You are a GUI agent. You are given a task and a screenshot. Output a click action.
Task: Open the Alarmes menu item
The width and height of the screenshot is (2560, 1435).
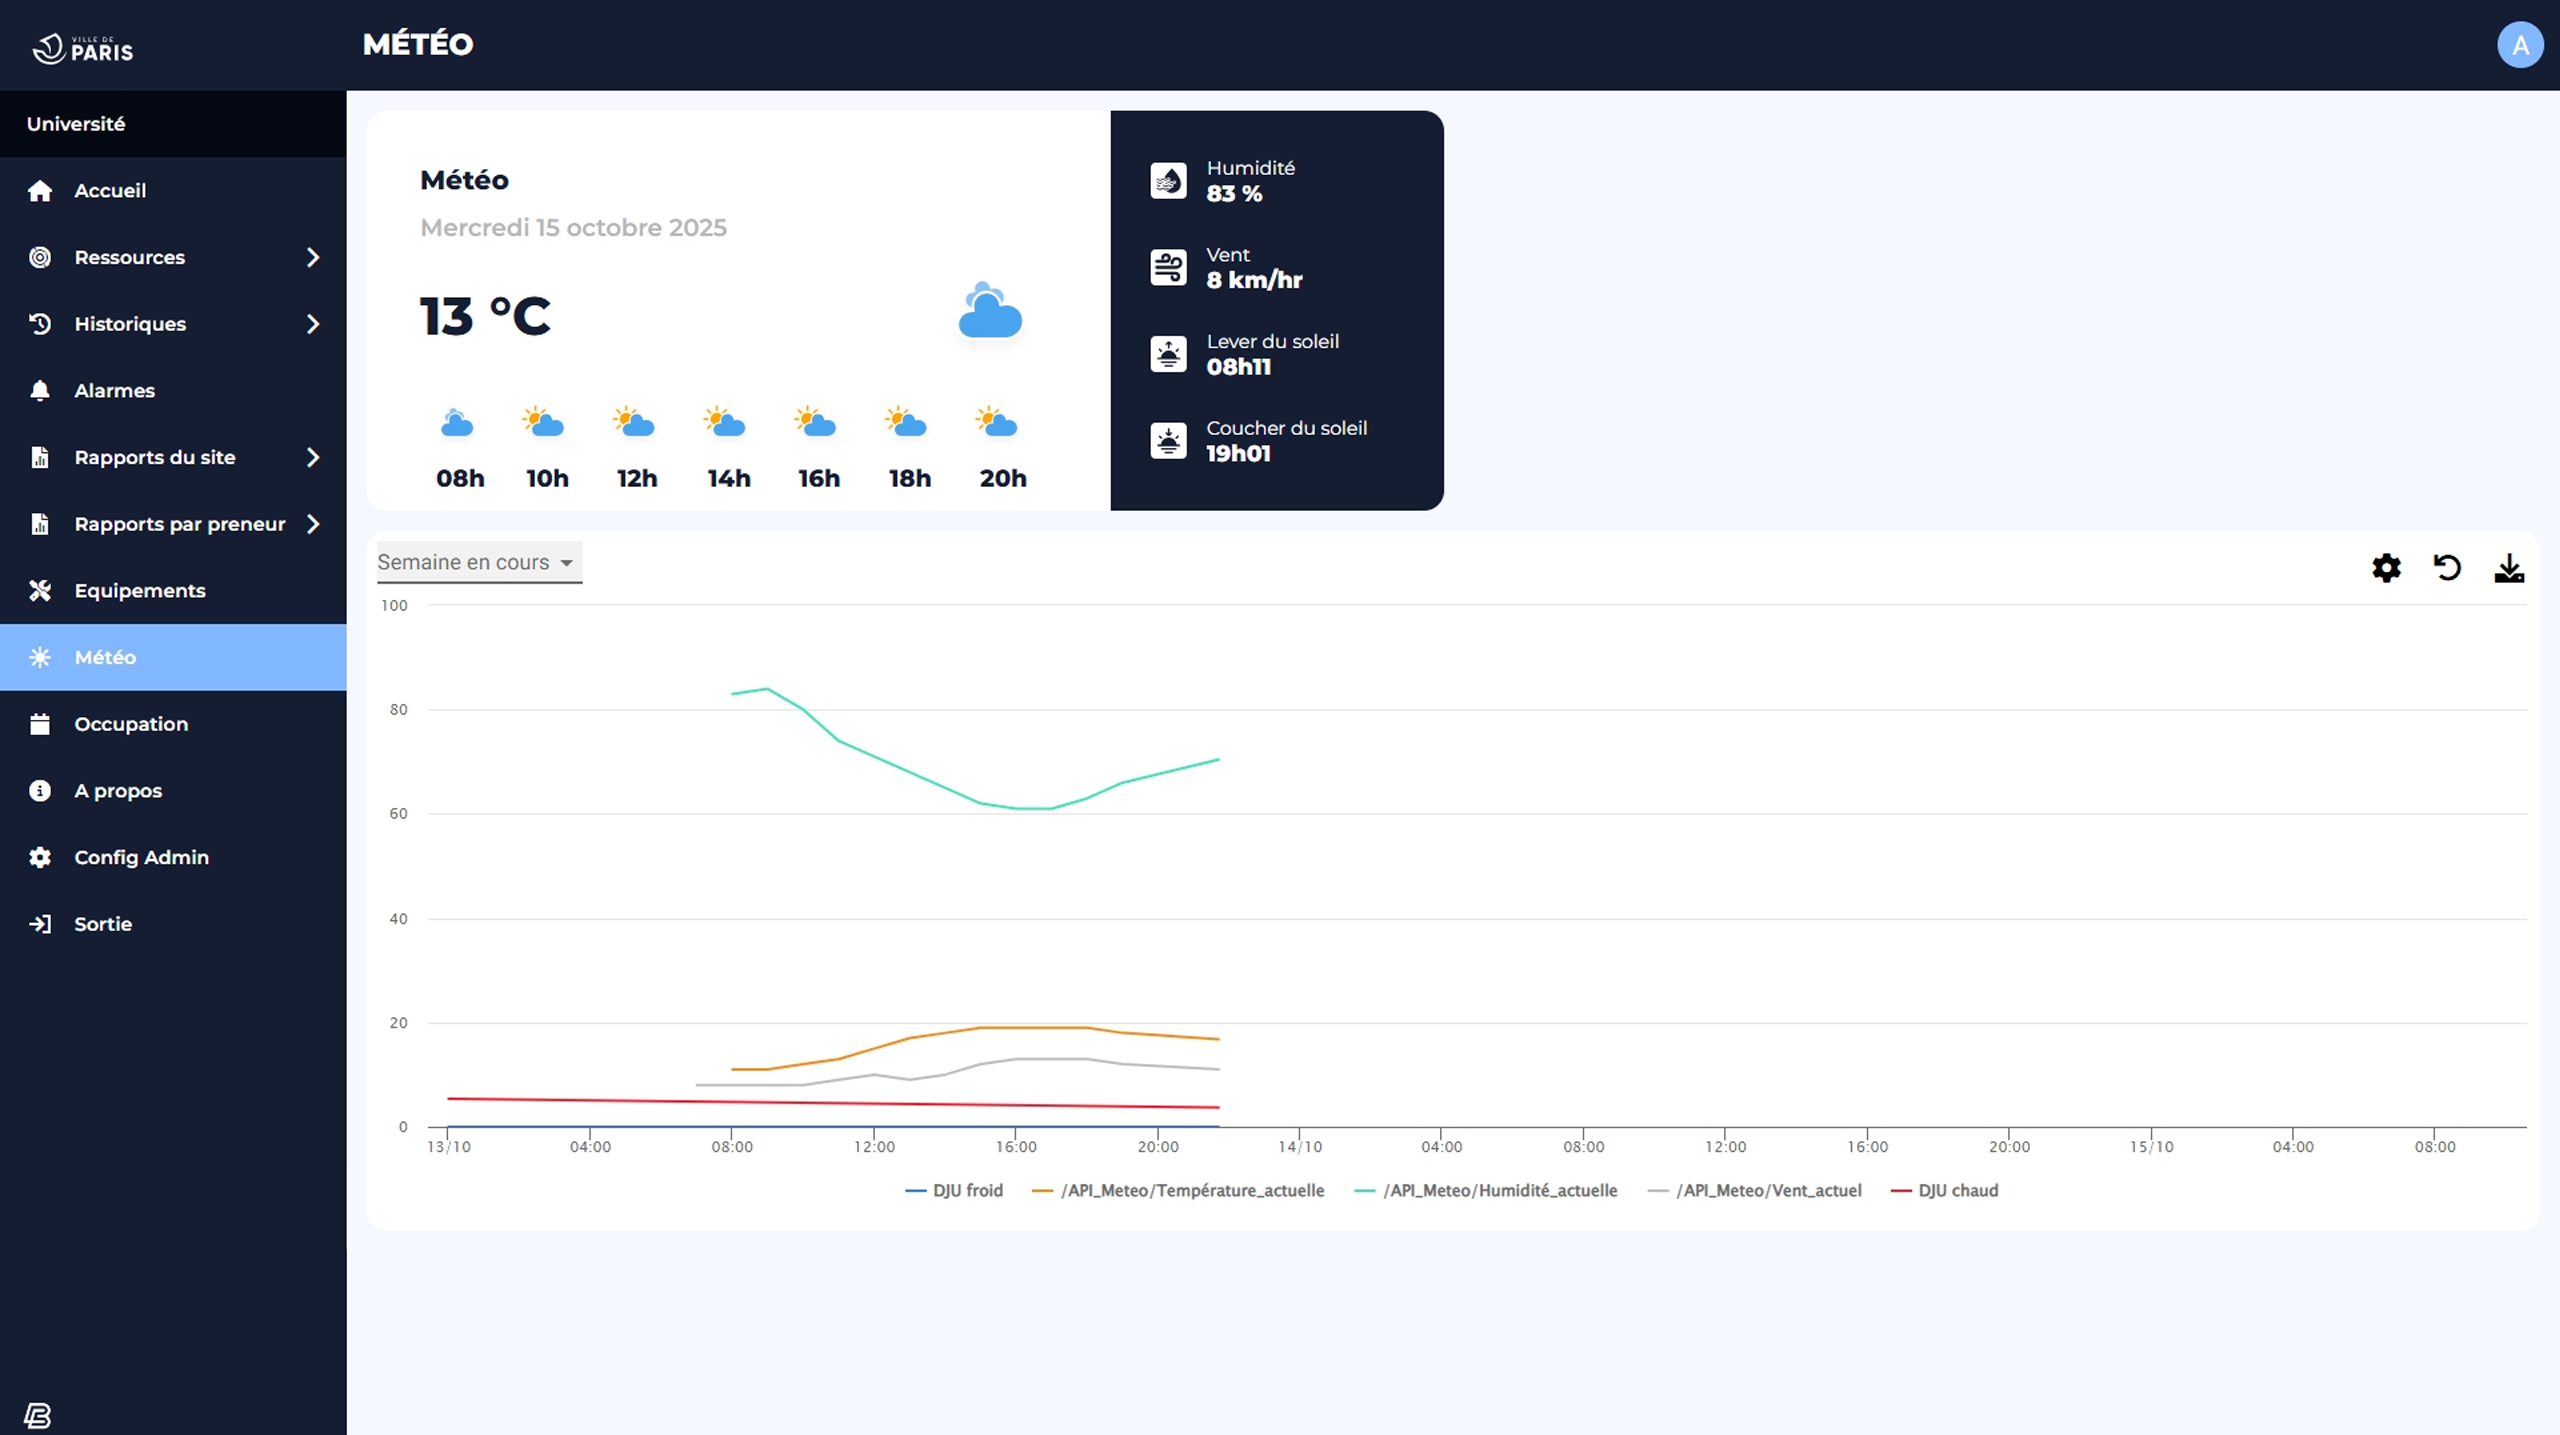point(114,391)
